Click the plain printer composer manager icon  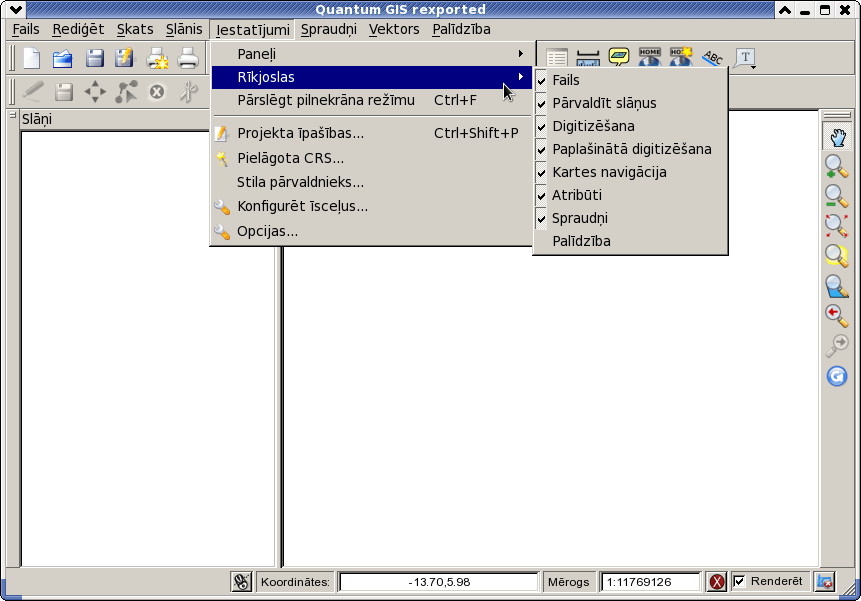[x=188, y=58]
